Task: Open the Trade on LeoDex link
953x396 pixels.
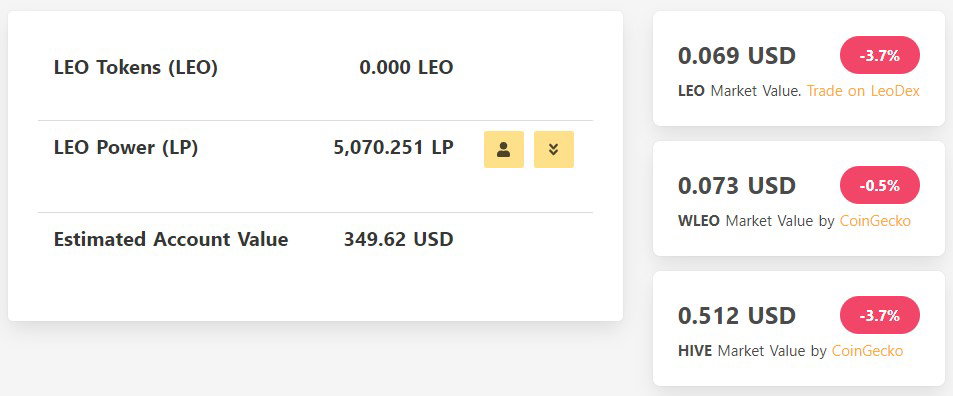Action: (863, 91)
